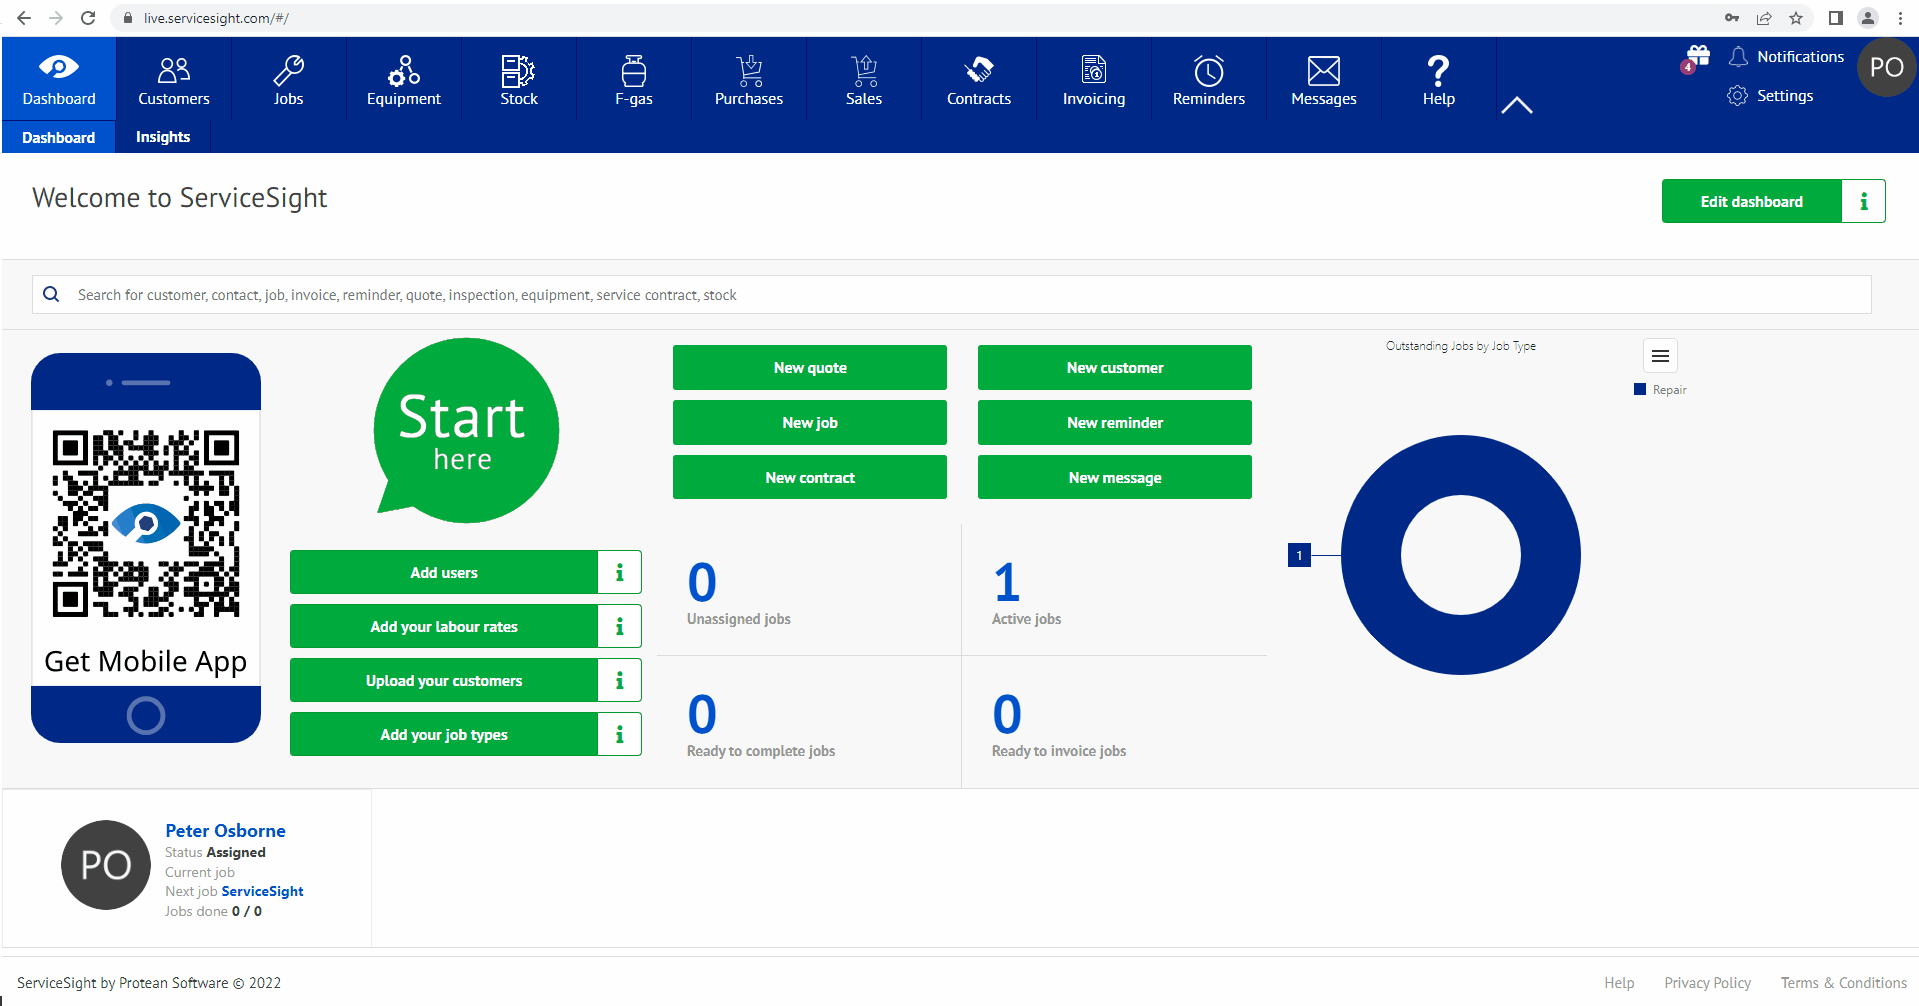Click Add your job types
The width and height of the screenshot is (1919, 1006).
click(444, 734)
